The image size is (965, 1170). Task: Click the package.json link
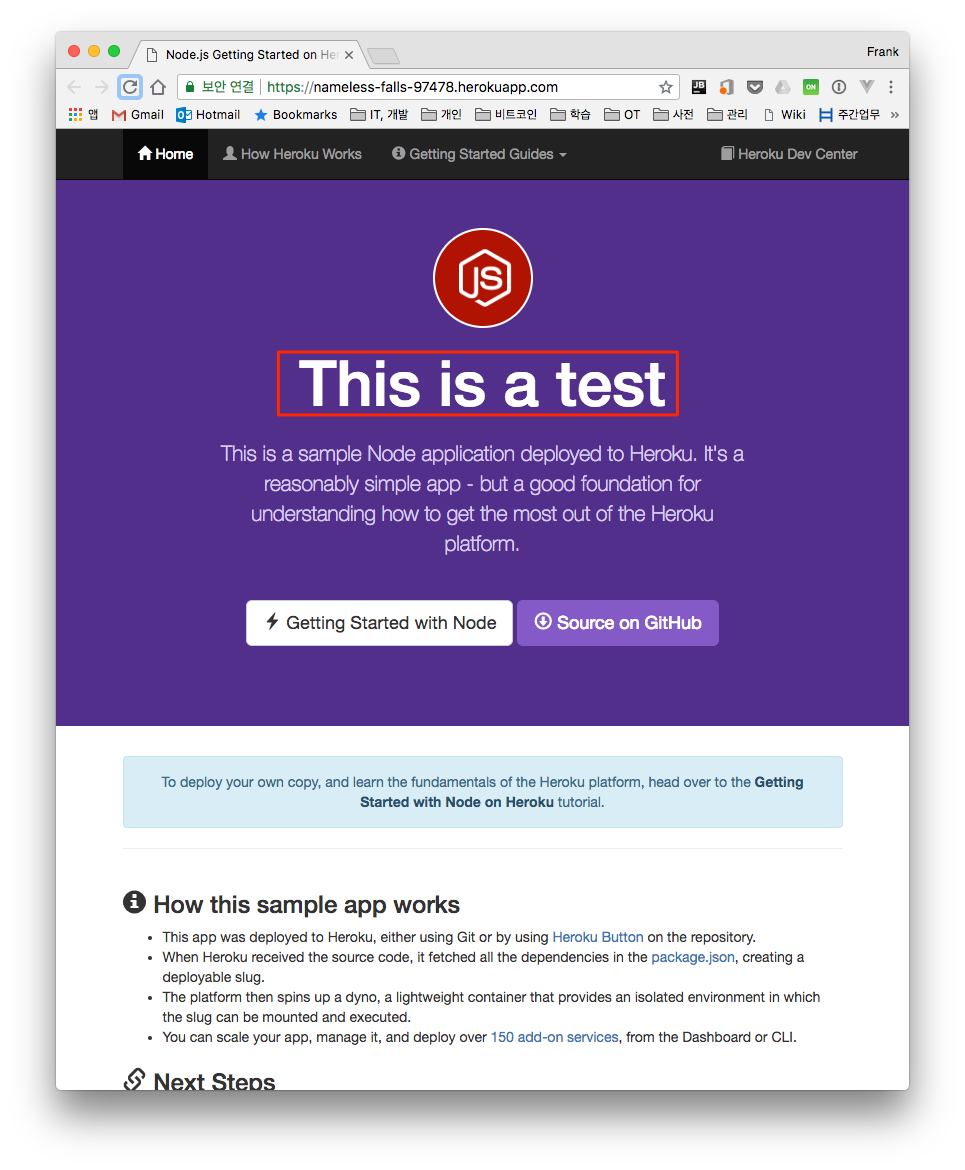click(693, 957)
